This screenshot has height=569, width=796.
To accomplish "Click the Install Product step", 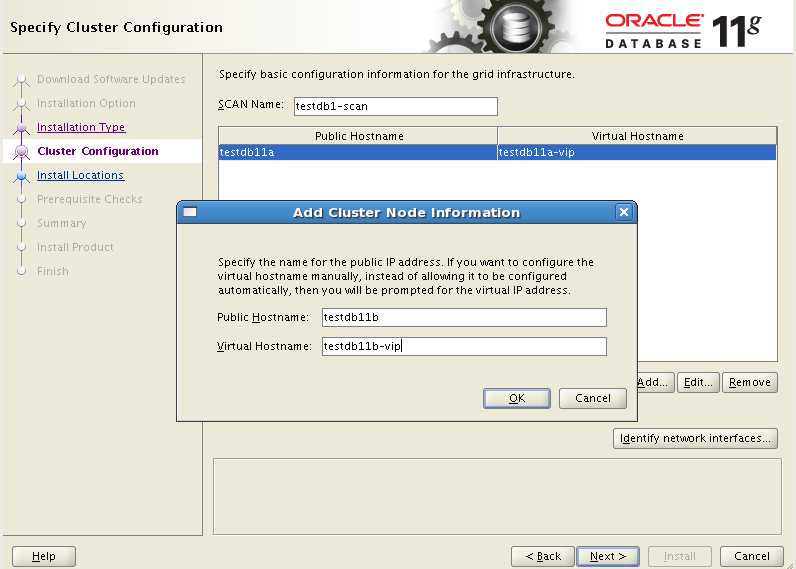I will (x=75, y=247).
